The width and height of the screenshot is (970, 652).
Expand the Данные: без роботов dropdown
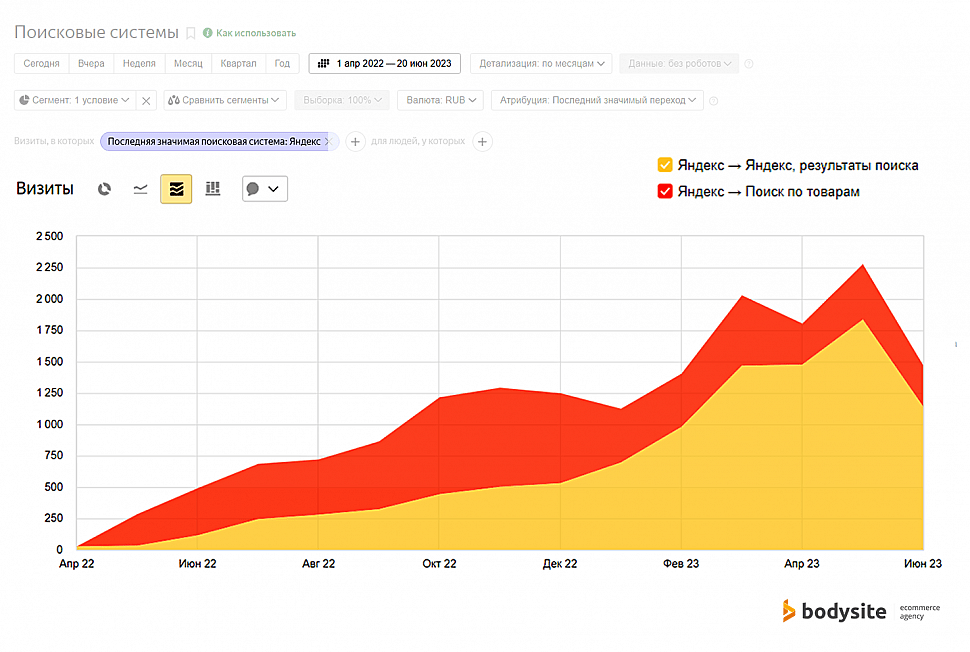pos(679,63)
